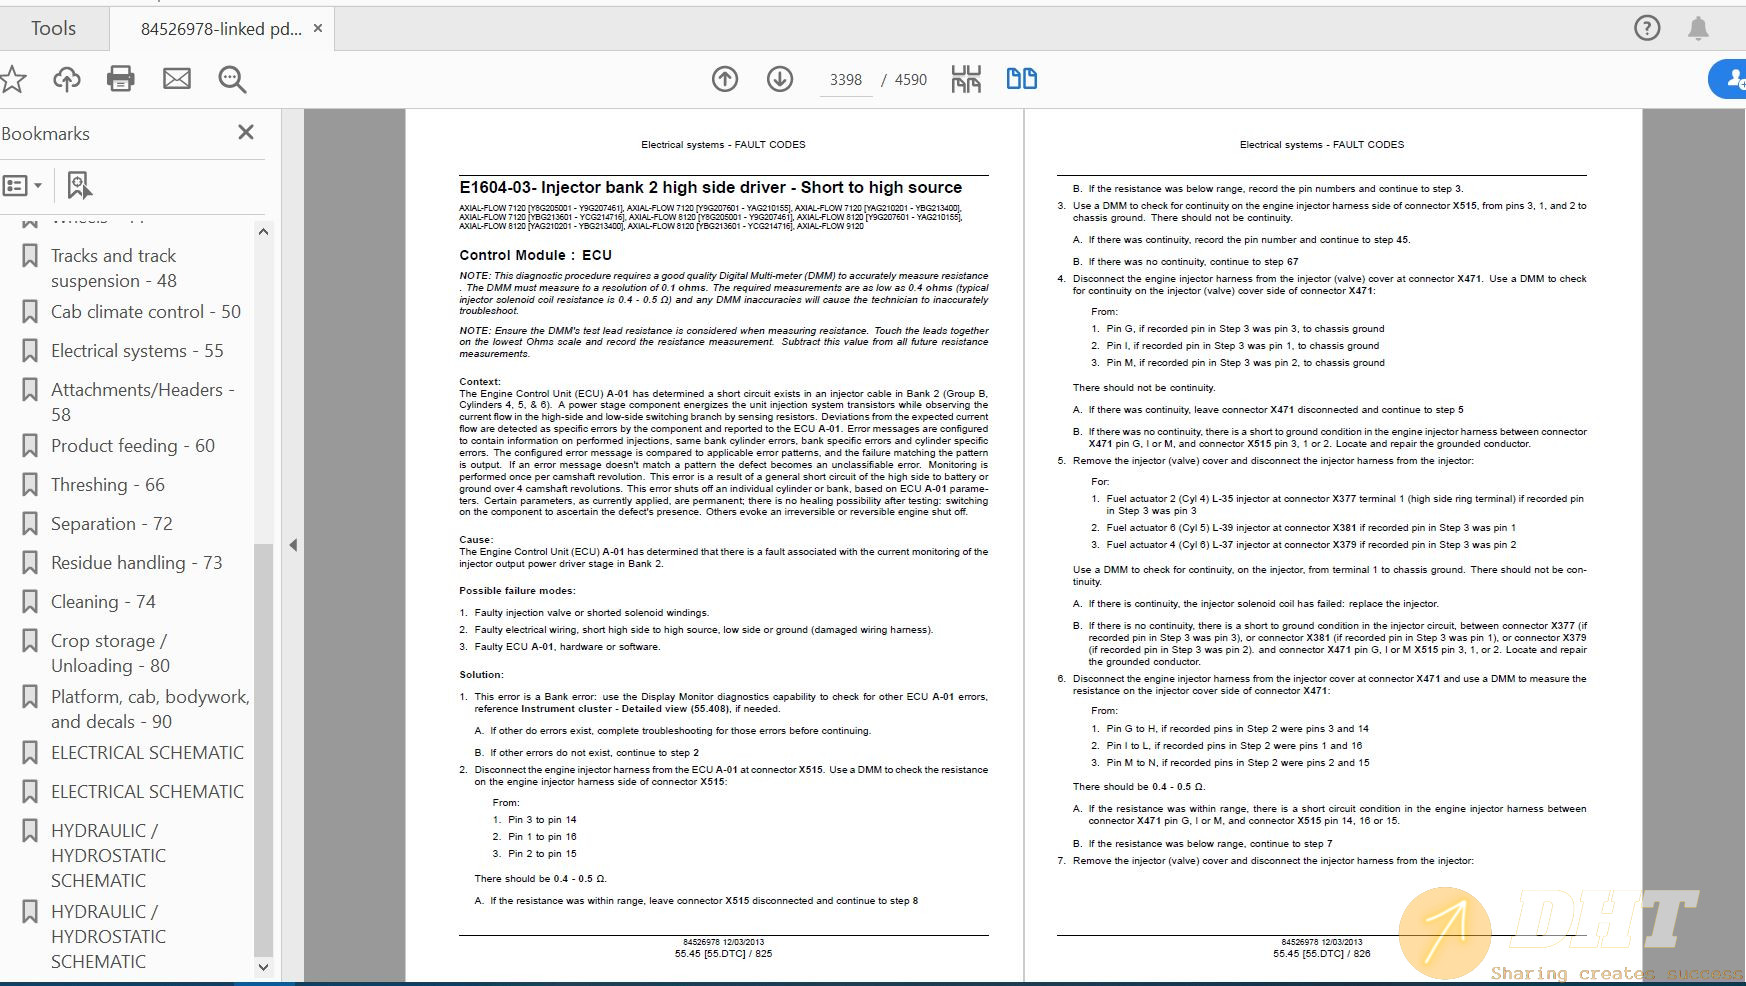Screen dimensions: 1746x986
Task: Click the blue share user button
Action: coord(1728,79)
